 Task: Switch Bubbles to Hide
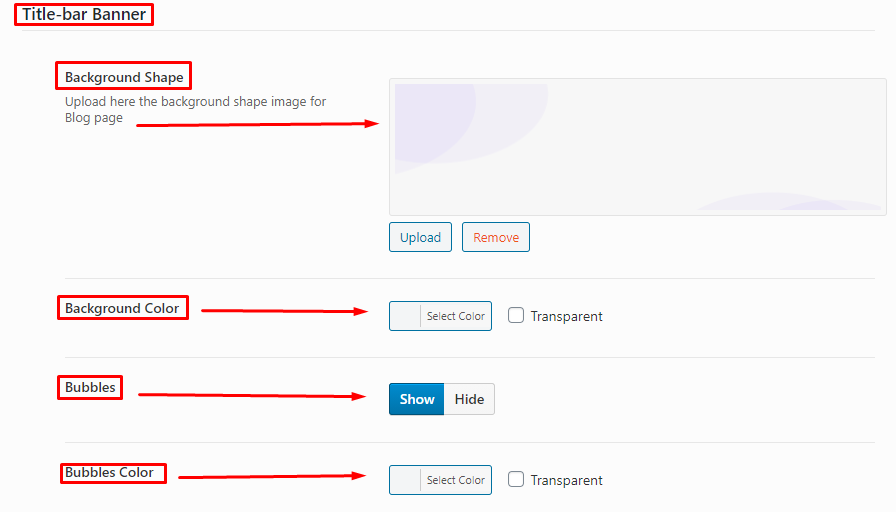[x=469, y=399]
